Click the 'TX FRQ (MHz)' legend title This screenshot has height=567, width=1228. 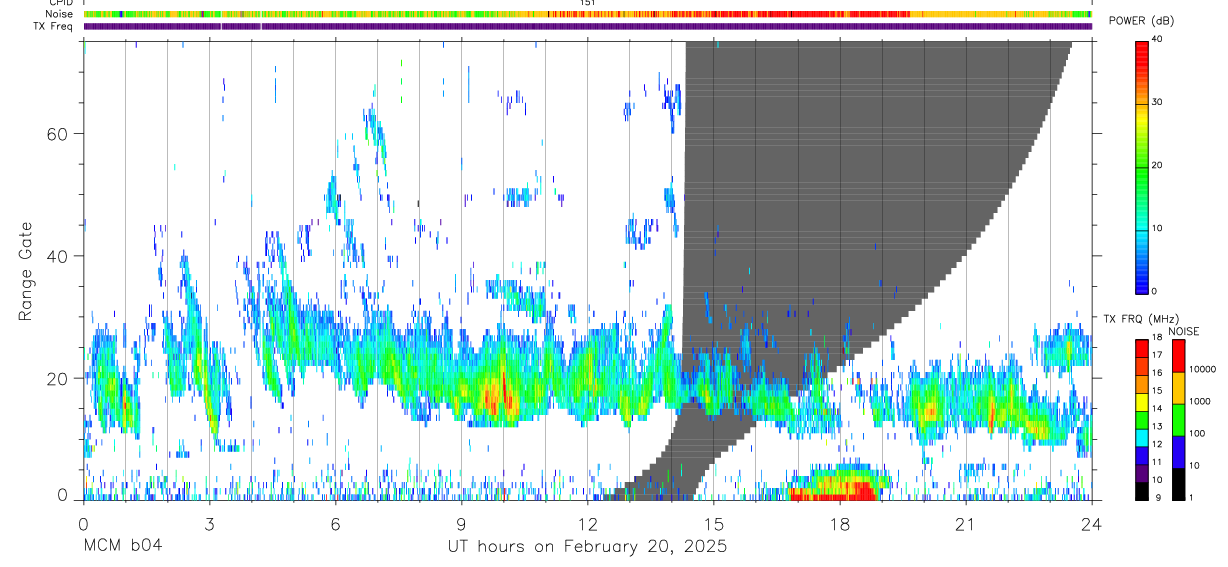[x=1139, y=319]
